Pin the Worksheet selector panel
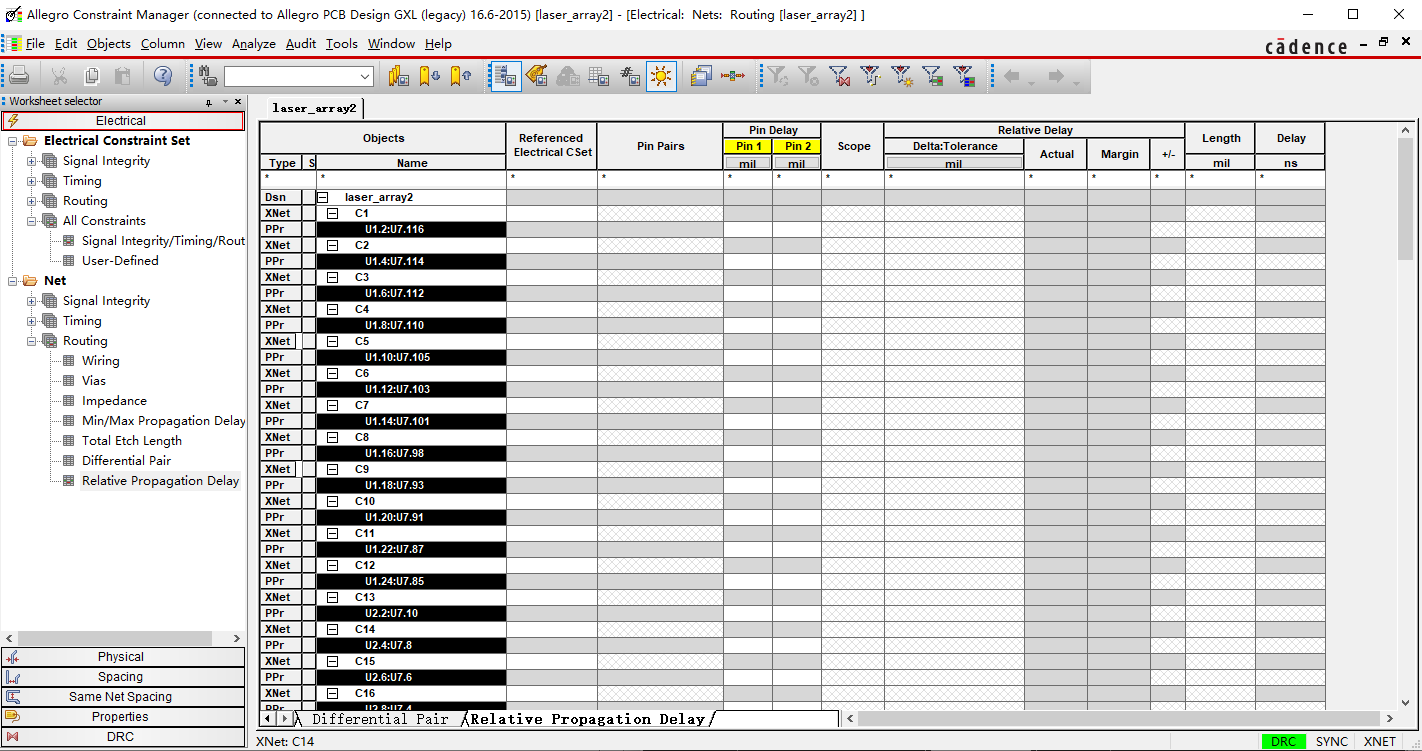 click(x=209, y=102)
